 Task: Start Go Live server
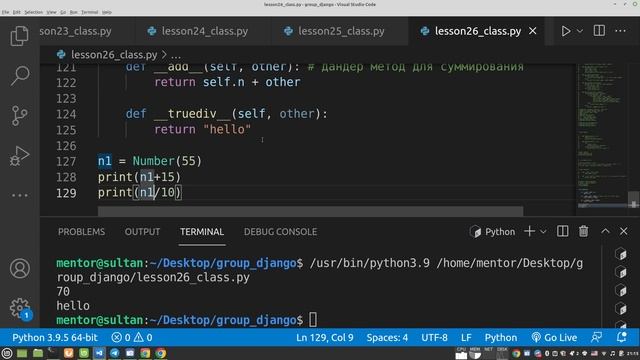[x=554, y=338]
